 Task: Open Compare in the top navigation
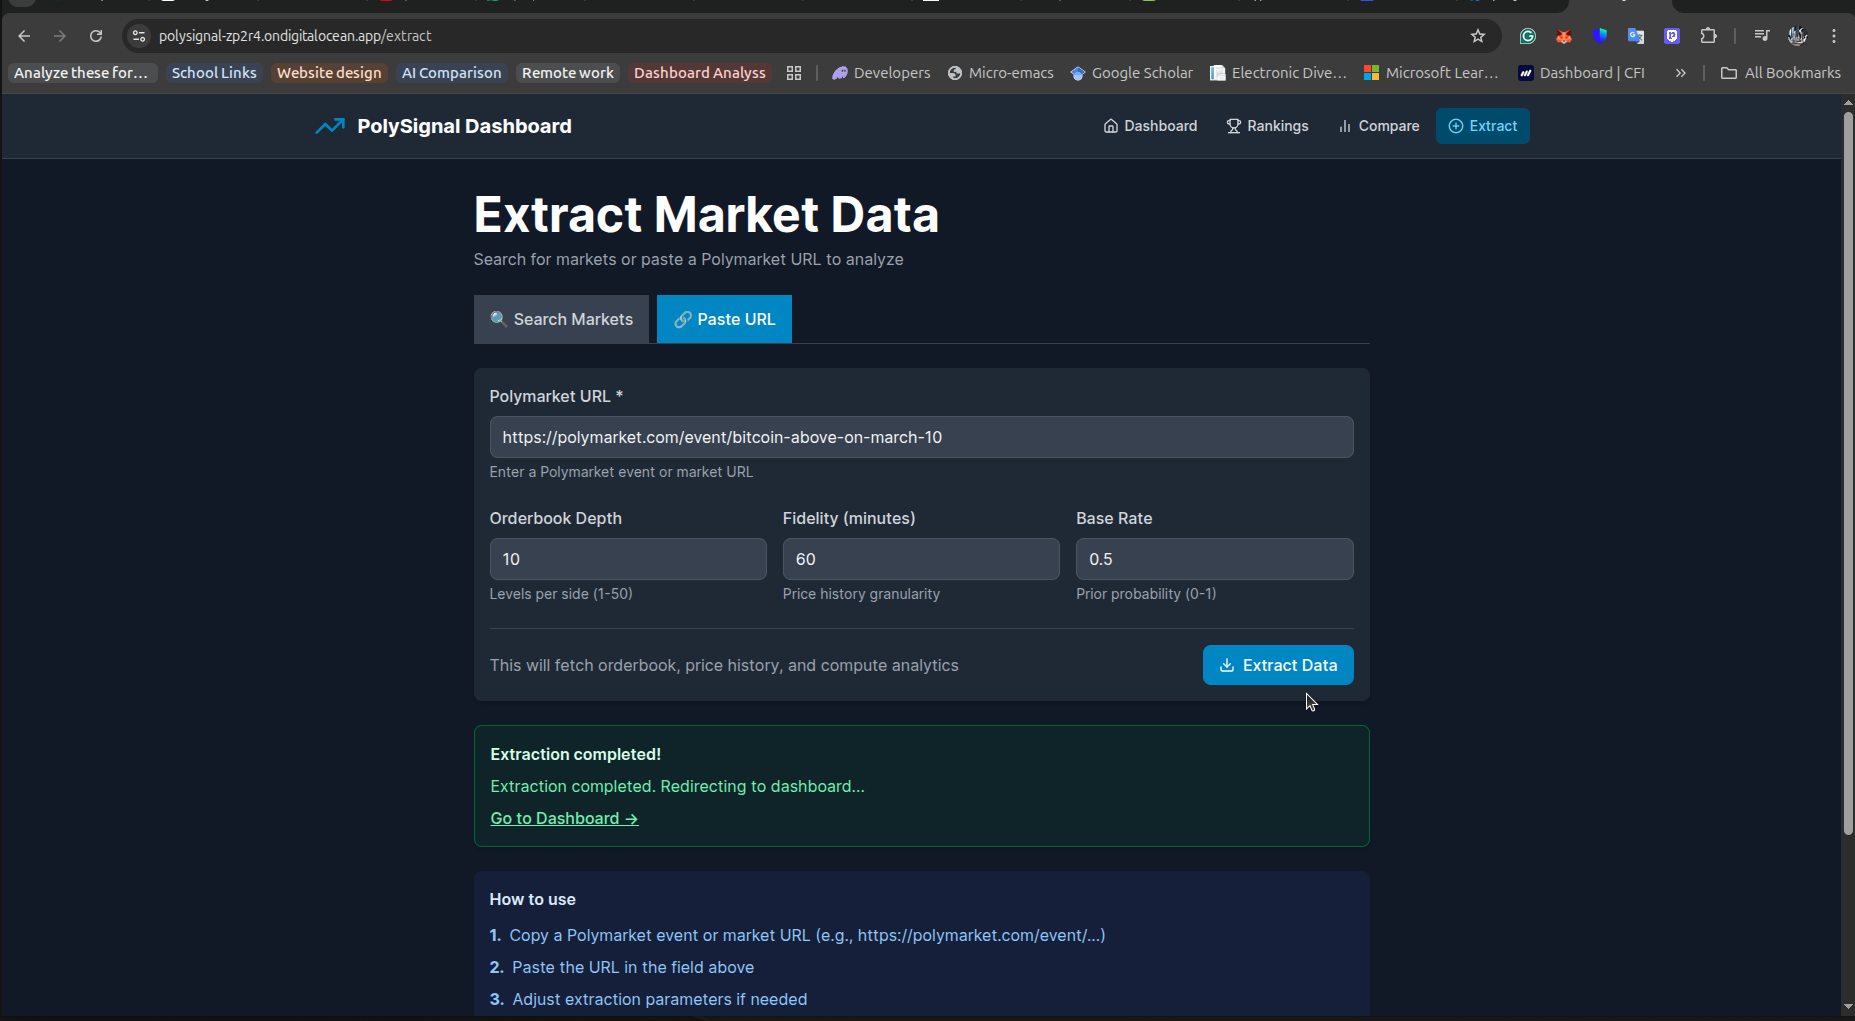[x=1378, y=126]
